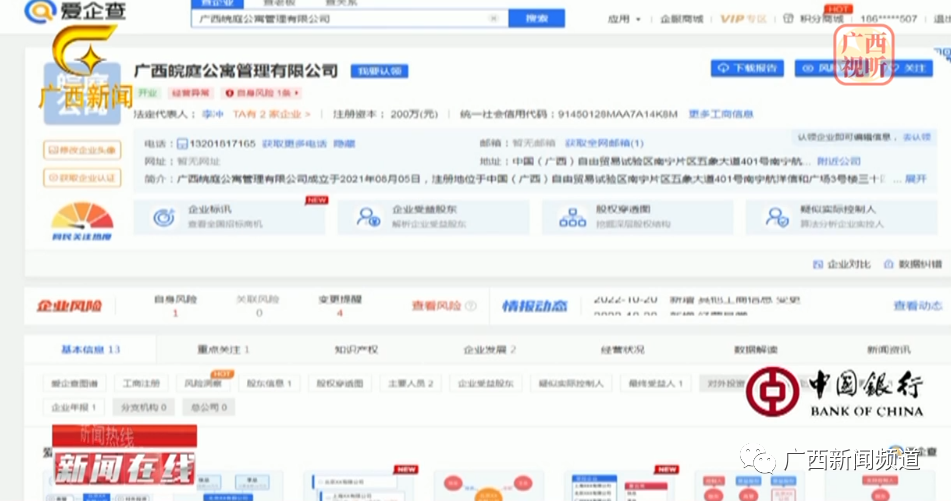Select the 最终受益人 1 section chip

[x=656, y=383]
